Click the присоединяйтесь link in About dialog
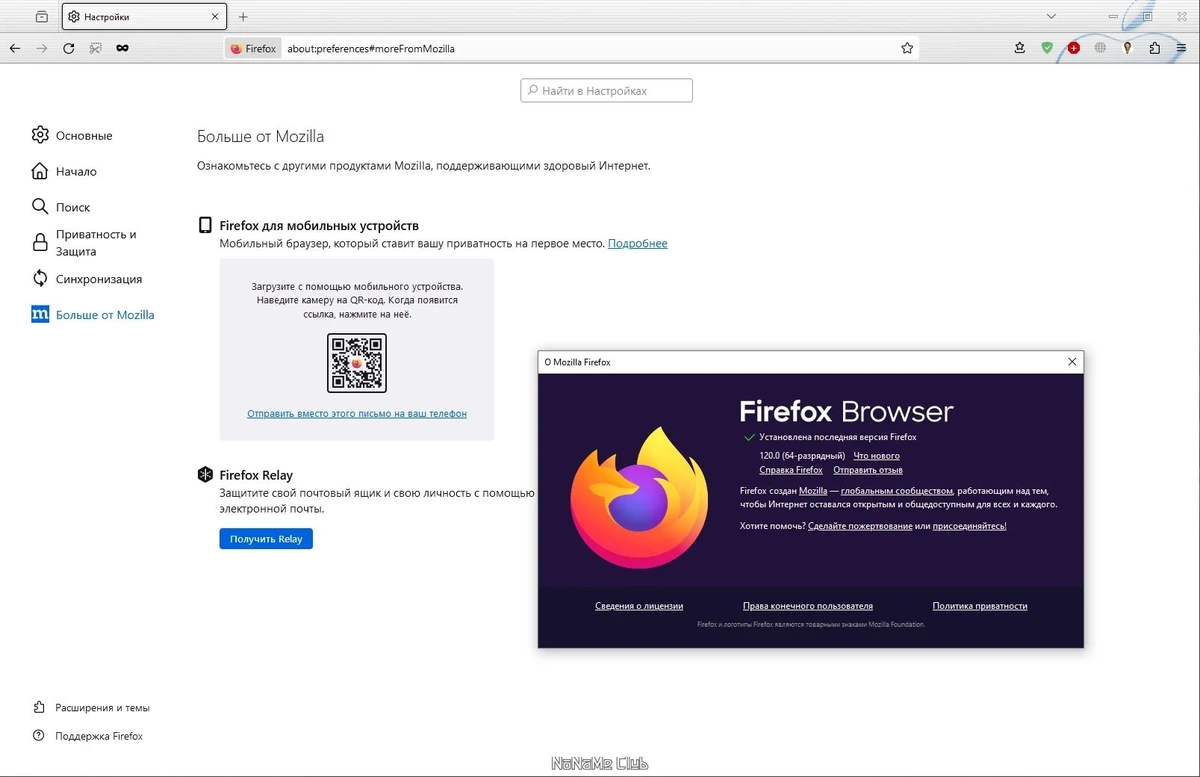Image resolution: width=1200 pixels, height=777 pixels. tap(969, 526)
